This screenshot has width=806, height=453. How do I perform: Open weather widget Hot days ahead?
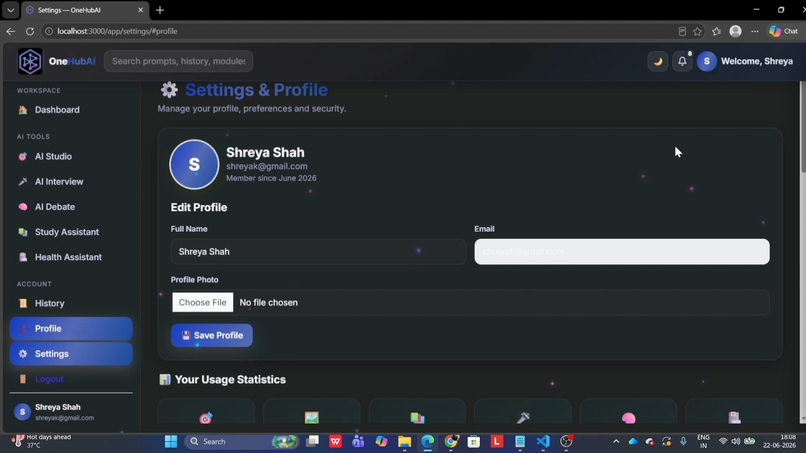42,441
